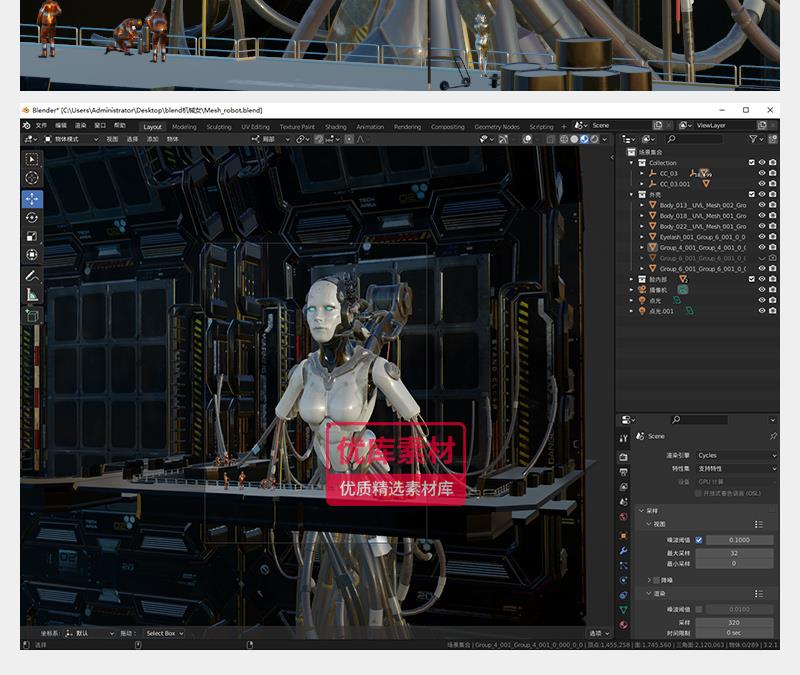
Task: Disable the viewport noise threshold checkbox
Action: [698, 540]
